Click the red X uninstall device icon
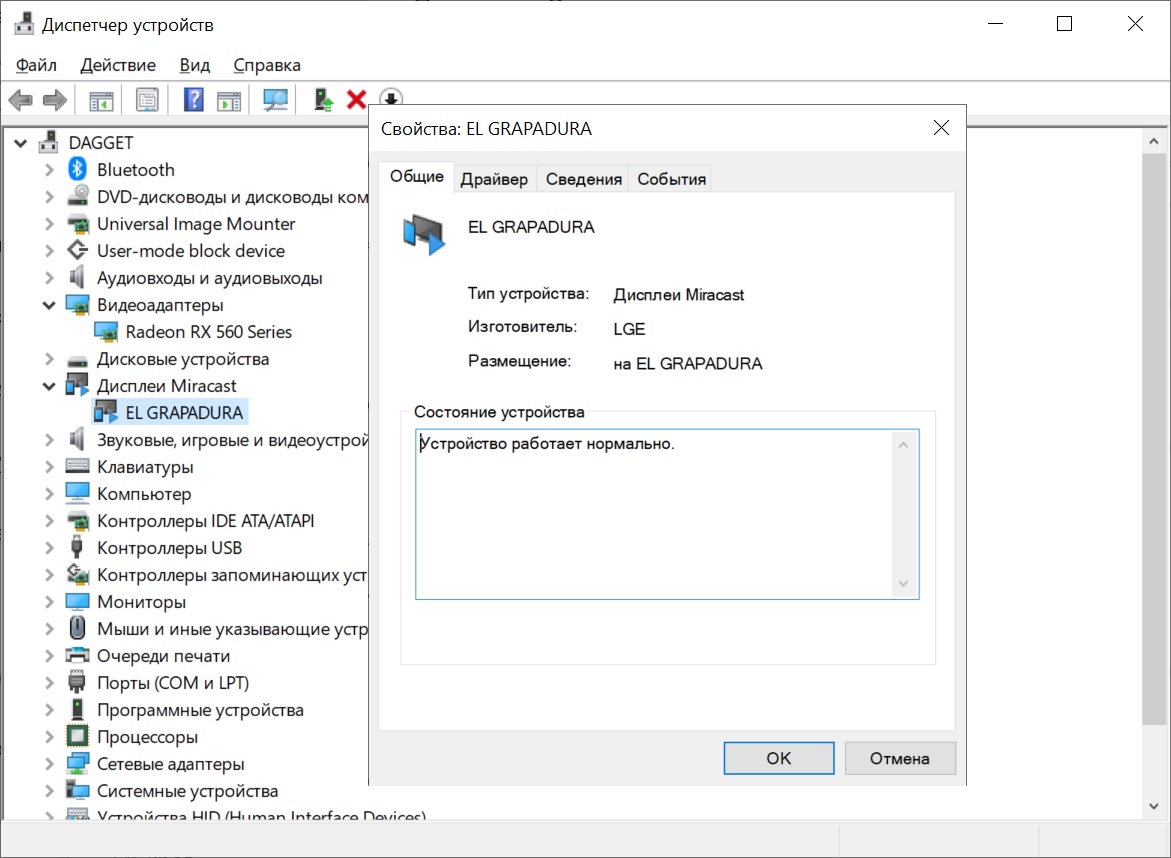Screen dimensions: 1171x858 click(356, 100)
